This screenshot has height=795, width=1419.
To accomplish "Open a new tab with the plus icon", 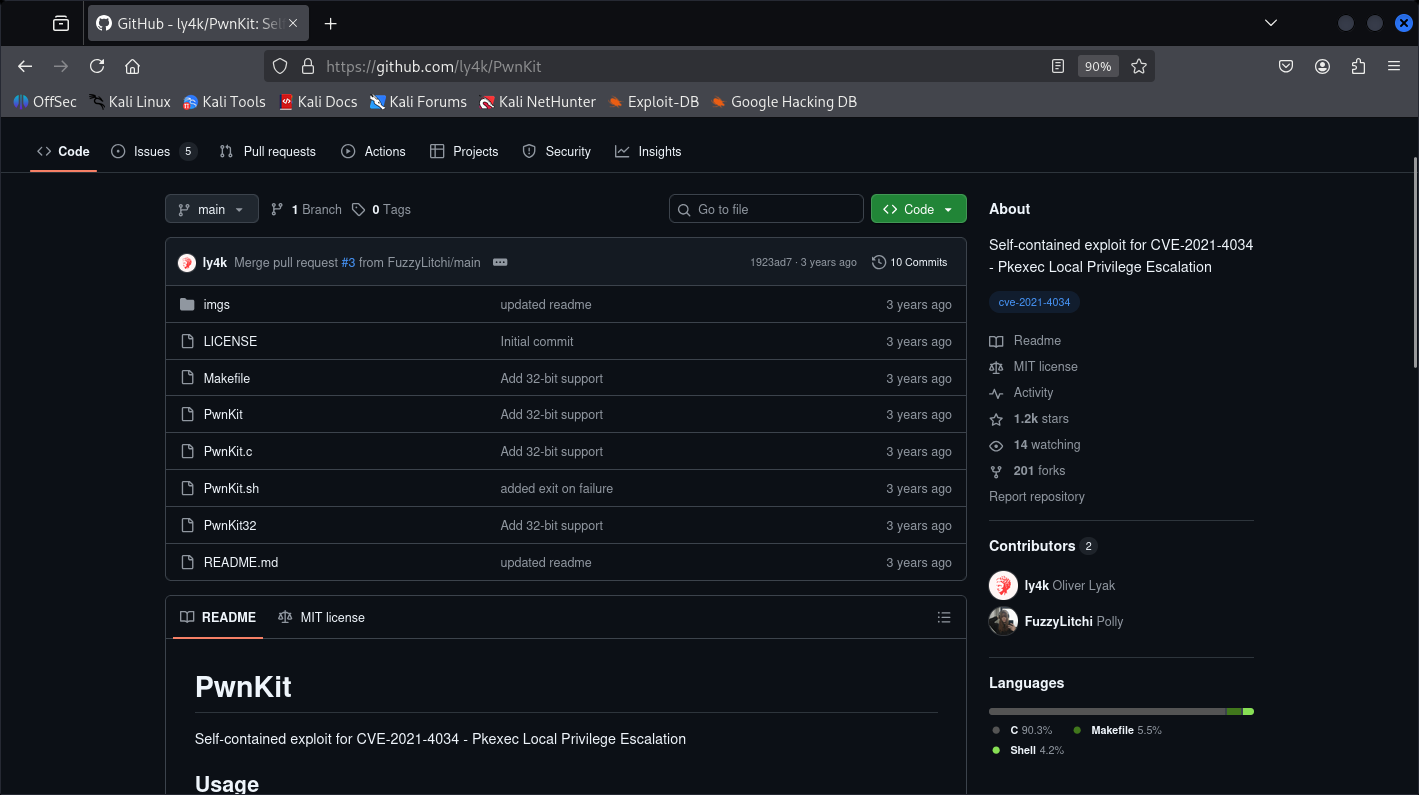I will pyautogui.click(x=331, y=23).
